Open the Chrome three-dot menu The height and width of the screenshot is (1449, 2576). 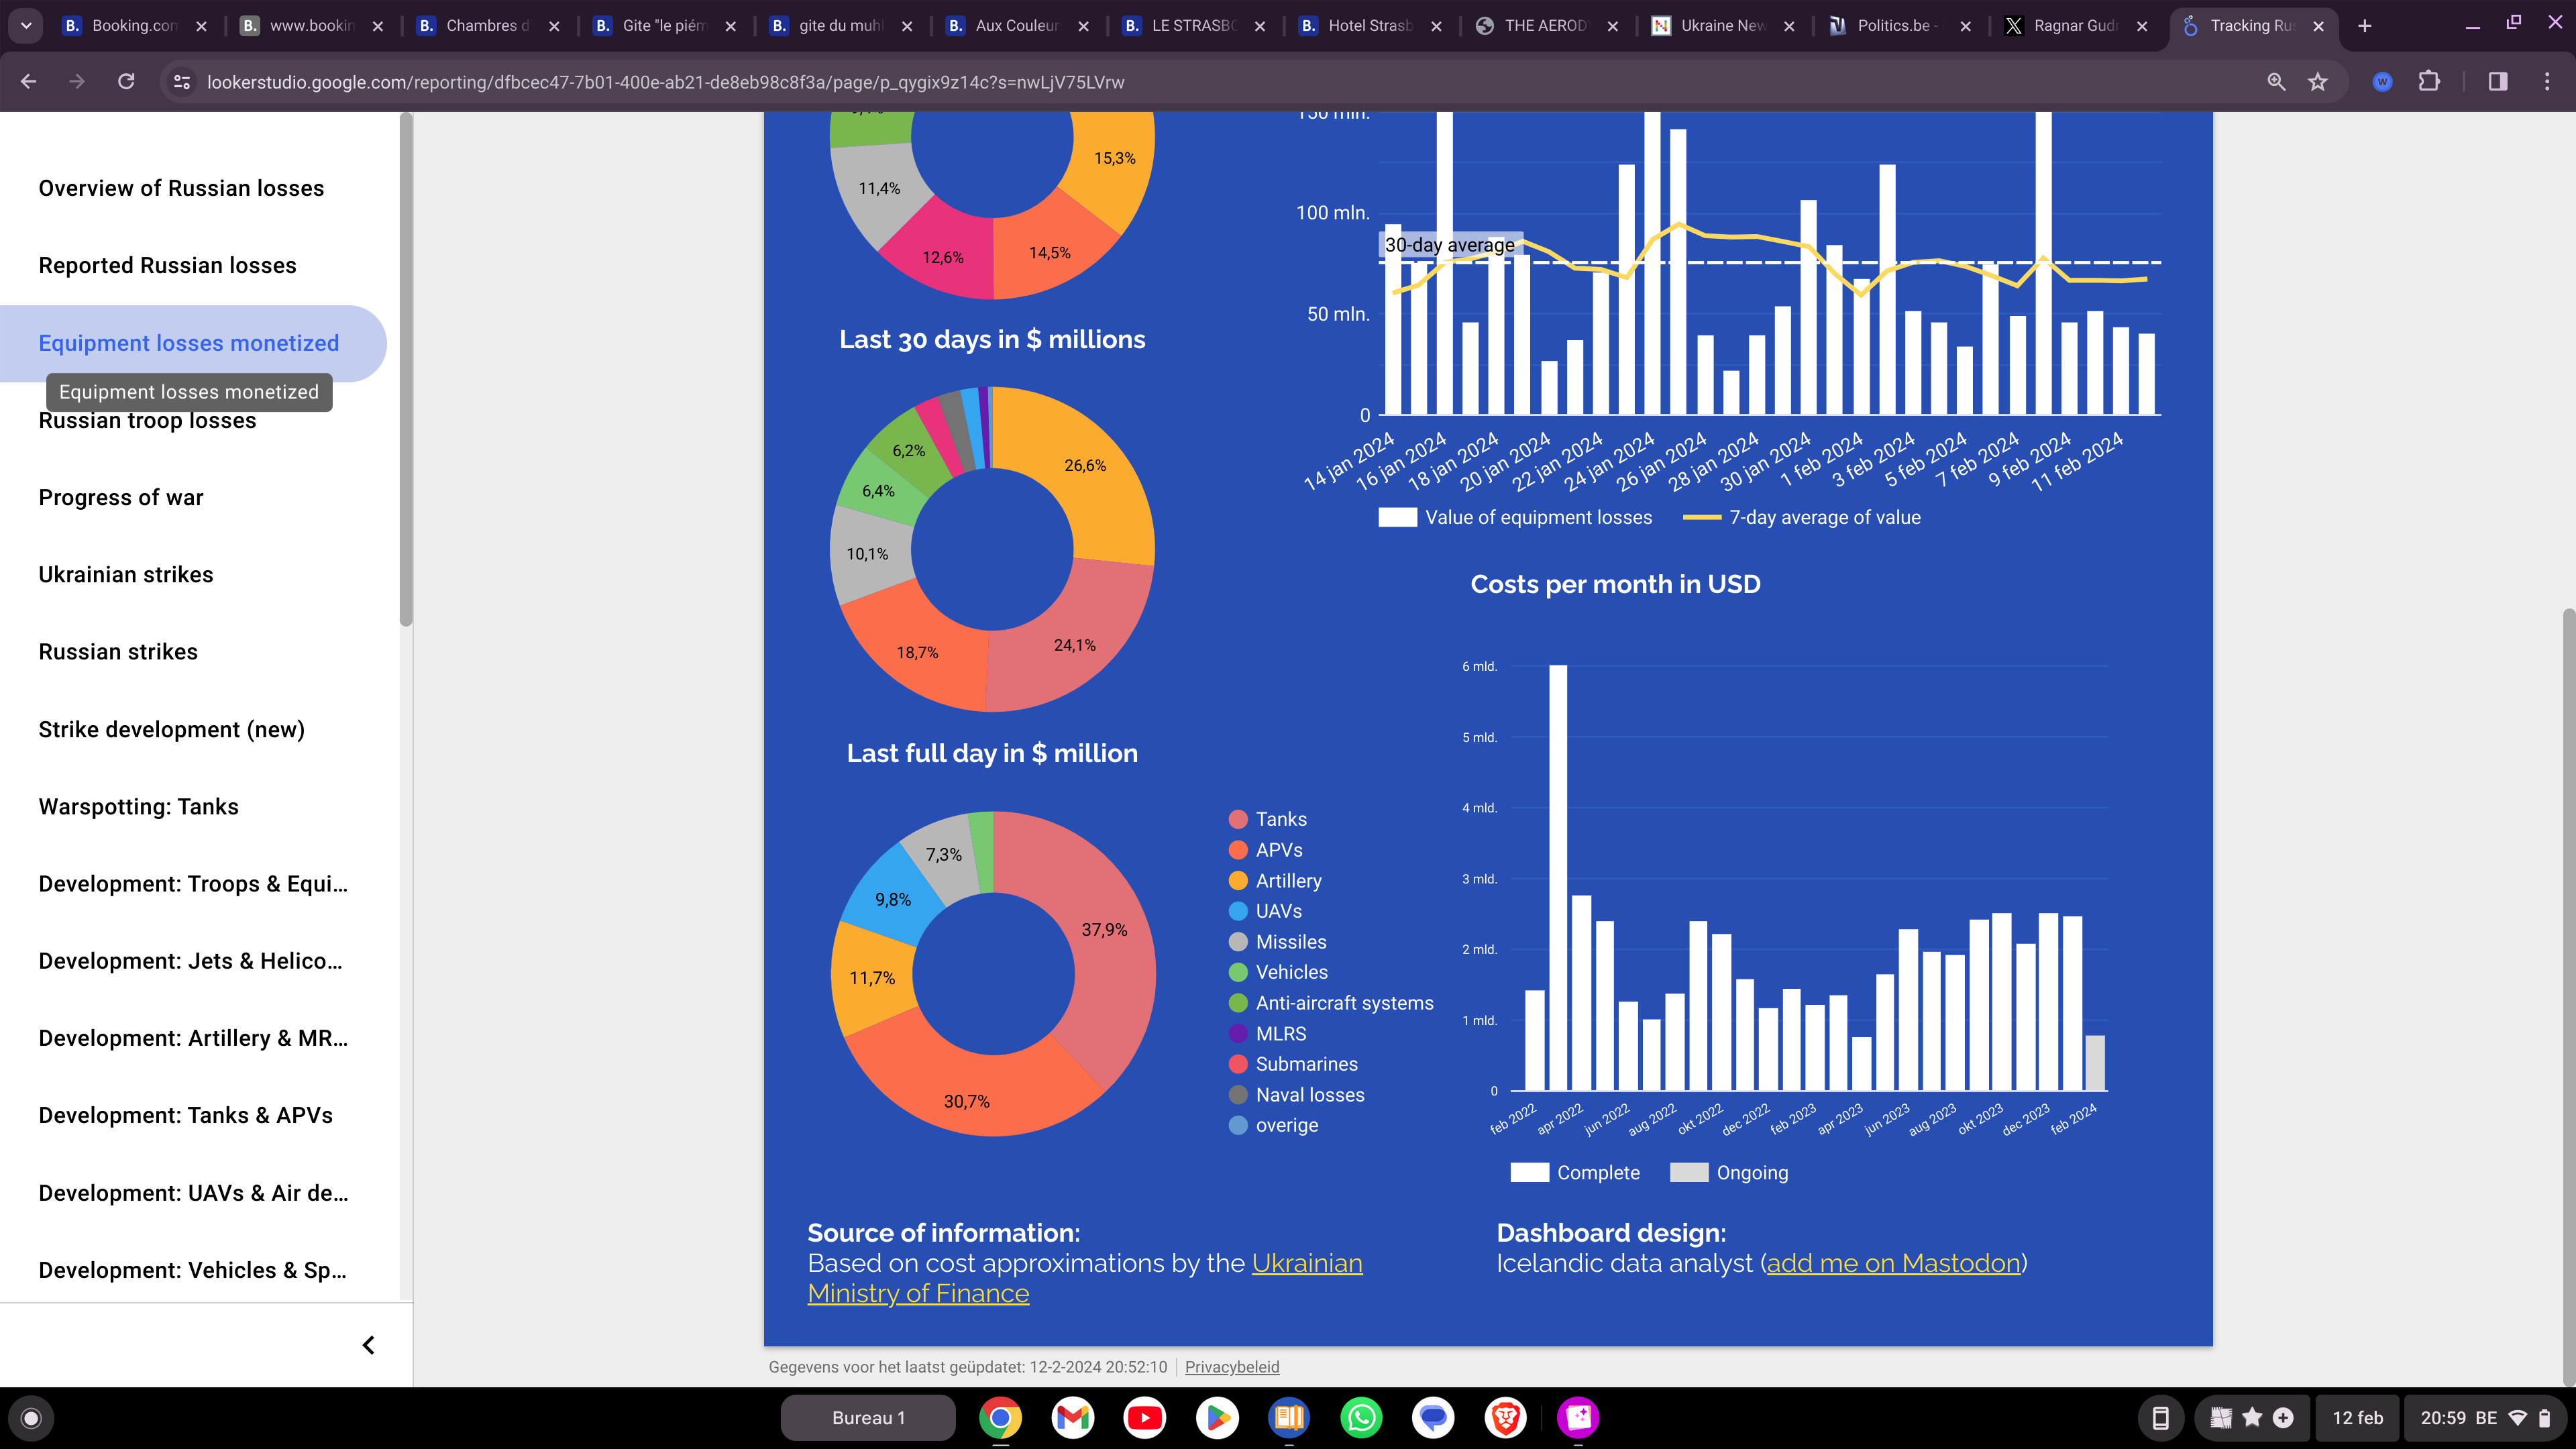coord(2547,82)
